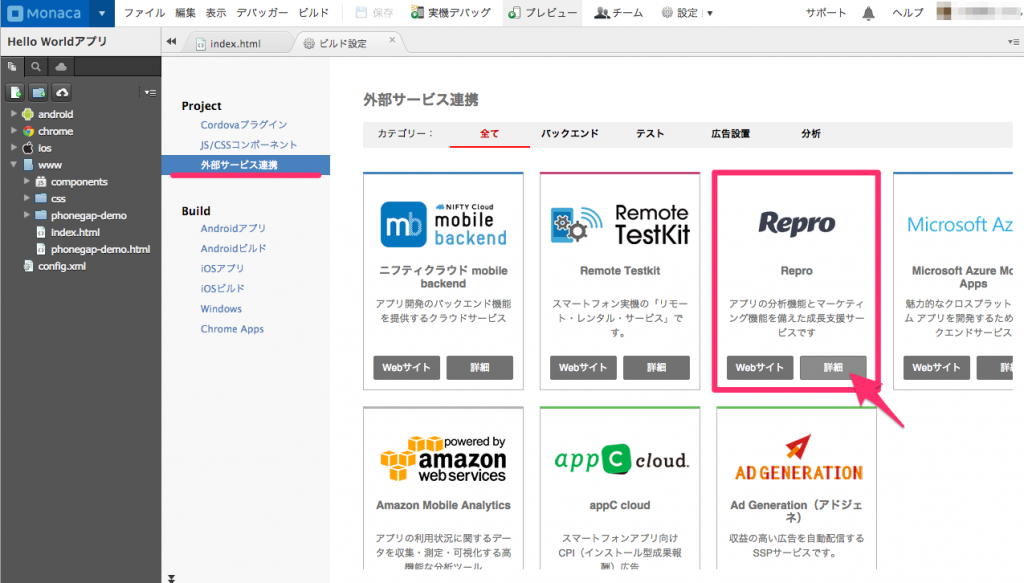Select phonegap-demo.html in the file tree
The height and width of the screenshot is (583, 1024).
[x=100, y=249]
